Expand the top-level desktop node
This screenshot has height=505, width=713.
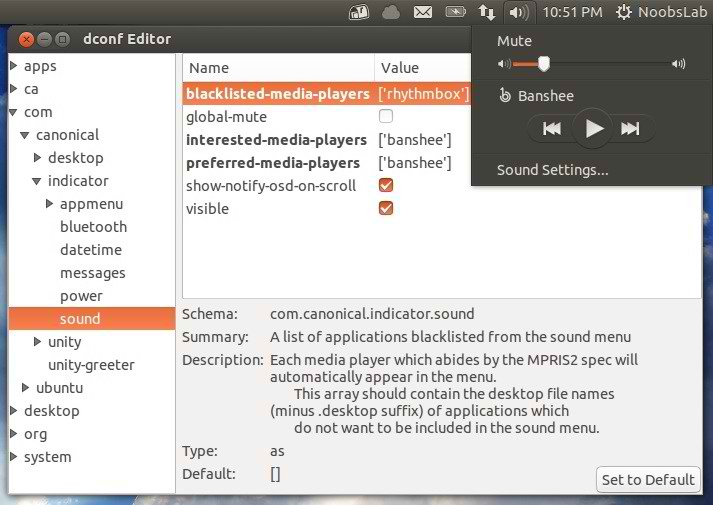tap(14, 410)
